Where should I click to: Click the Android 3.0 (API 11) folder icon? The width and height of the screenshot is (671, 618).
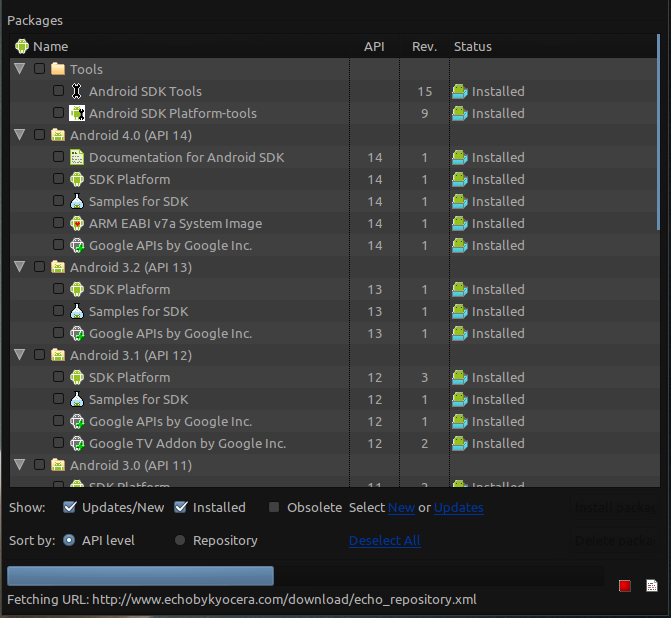tap(58, 465)
